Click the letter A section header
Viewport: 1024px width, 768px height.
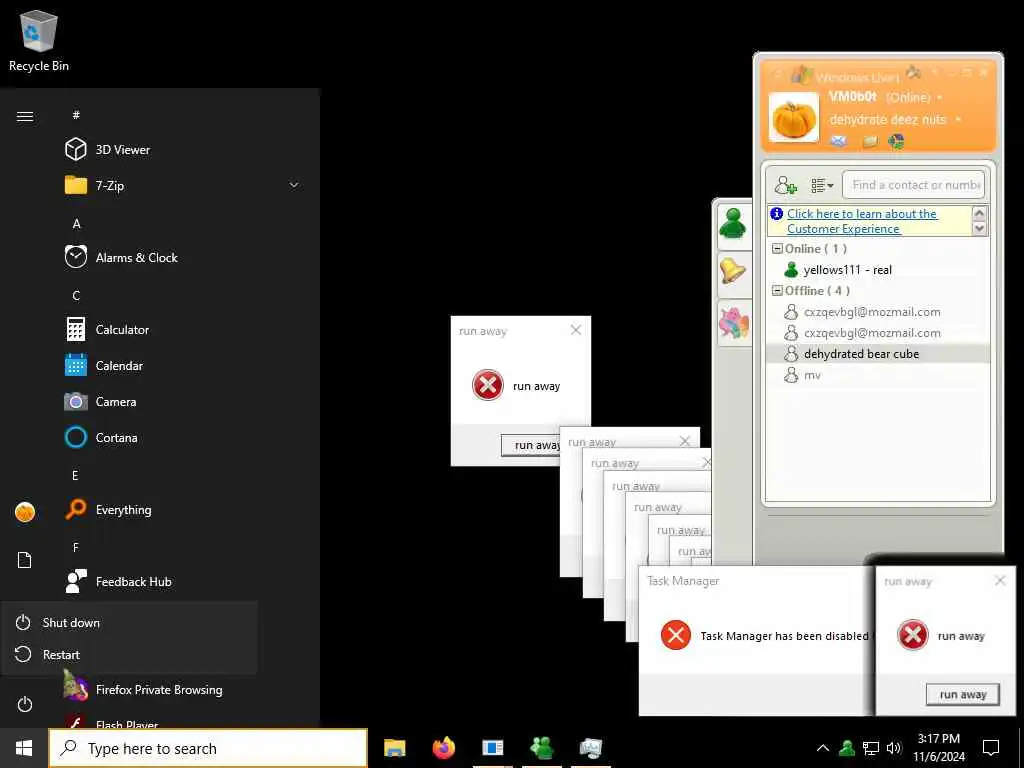click(x=76, y=223)
